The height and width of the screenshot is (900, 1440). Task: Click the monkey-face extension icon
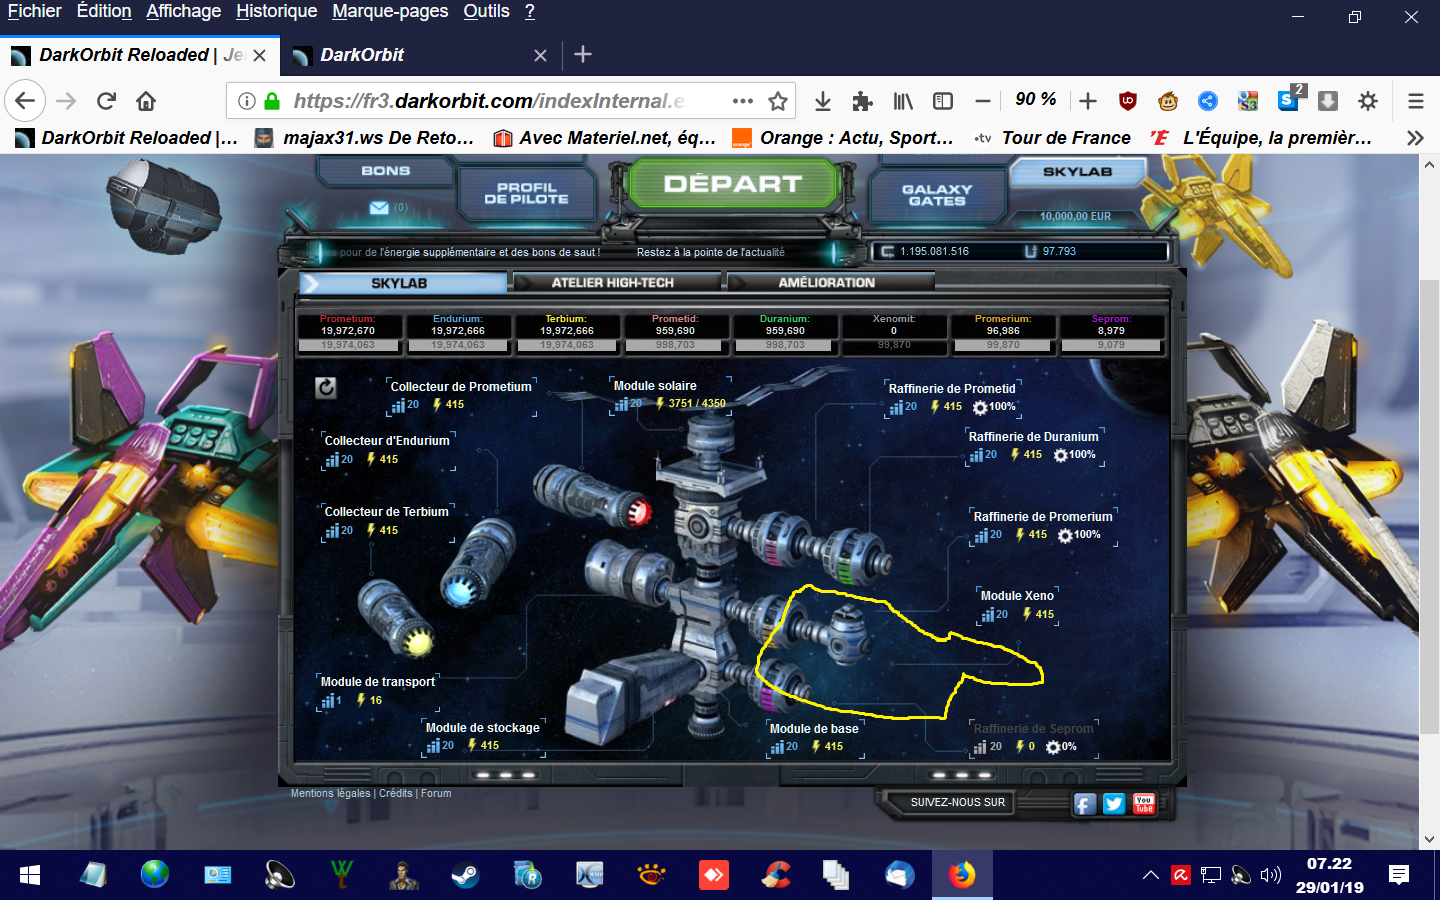1168,101
